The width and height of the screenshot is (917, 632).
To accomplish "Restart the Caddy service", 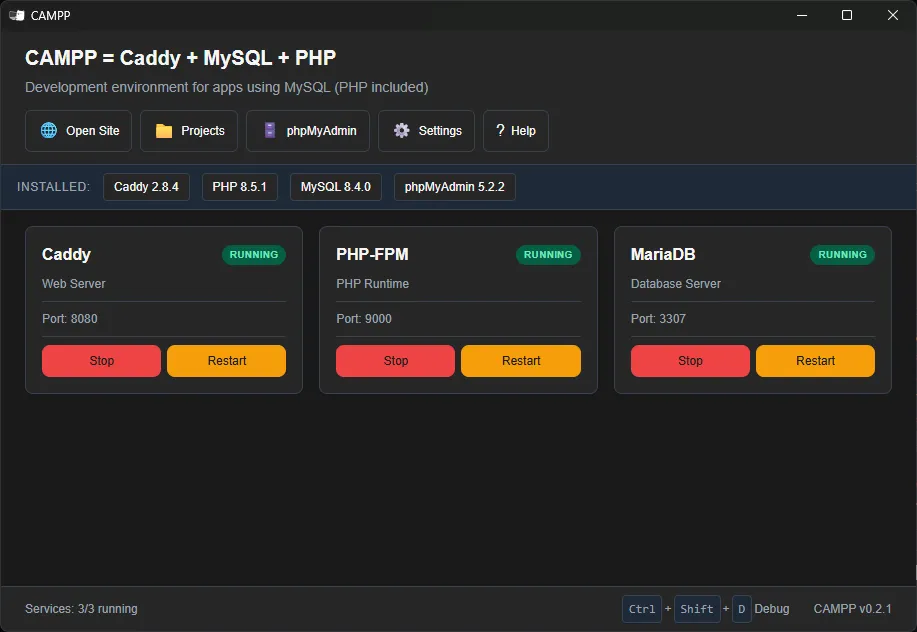I will tap(226, 361).
